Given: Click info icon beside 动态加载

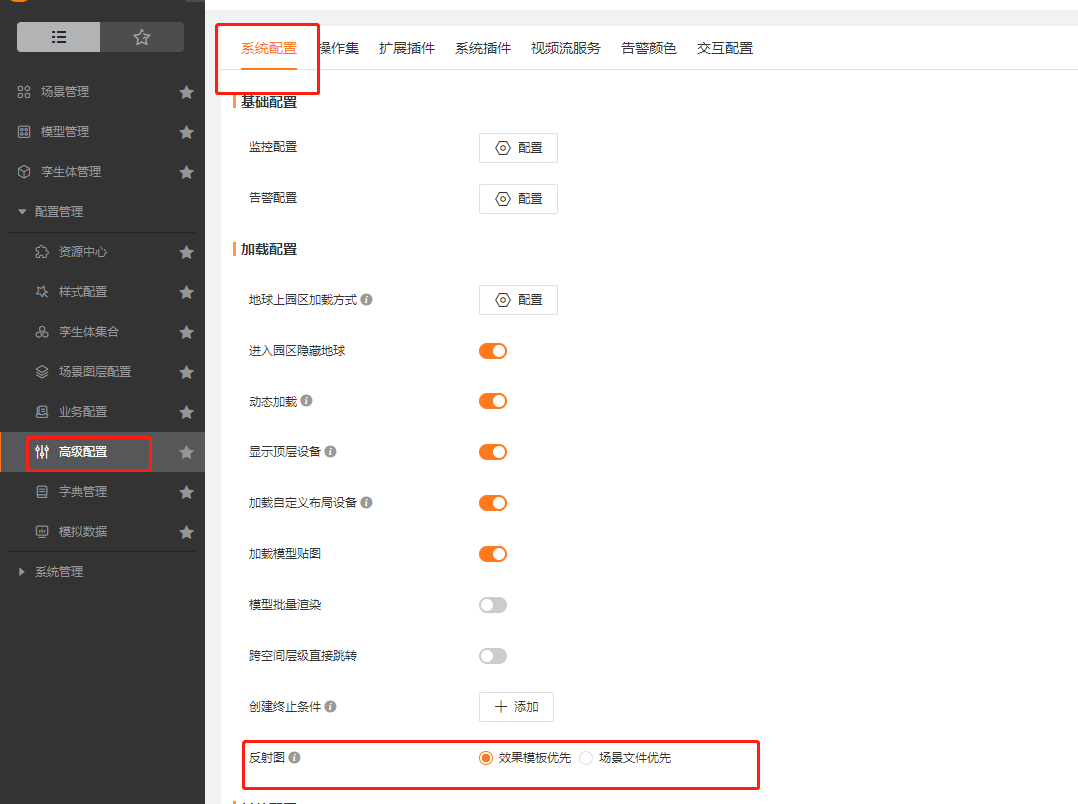Looking at the screenshot, I should coord(307,400).
